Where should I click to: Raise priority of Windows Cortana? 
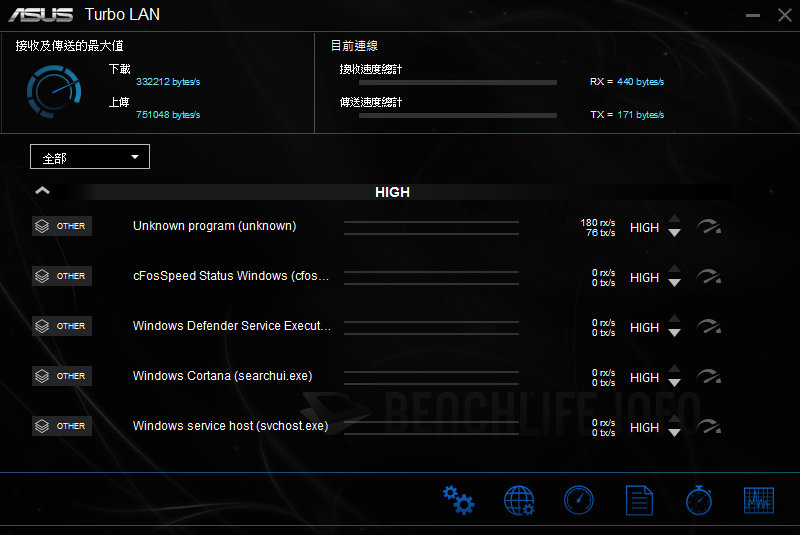pyautogui.click(x=674, y=369)
